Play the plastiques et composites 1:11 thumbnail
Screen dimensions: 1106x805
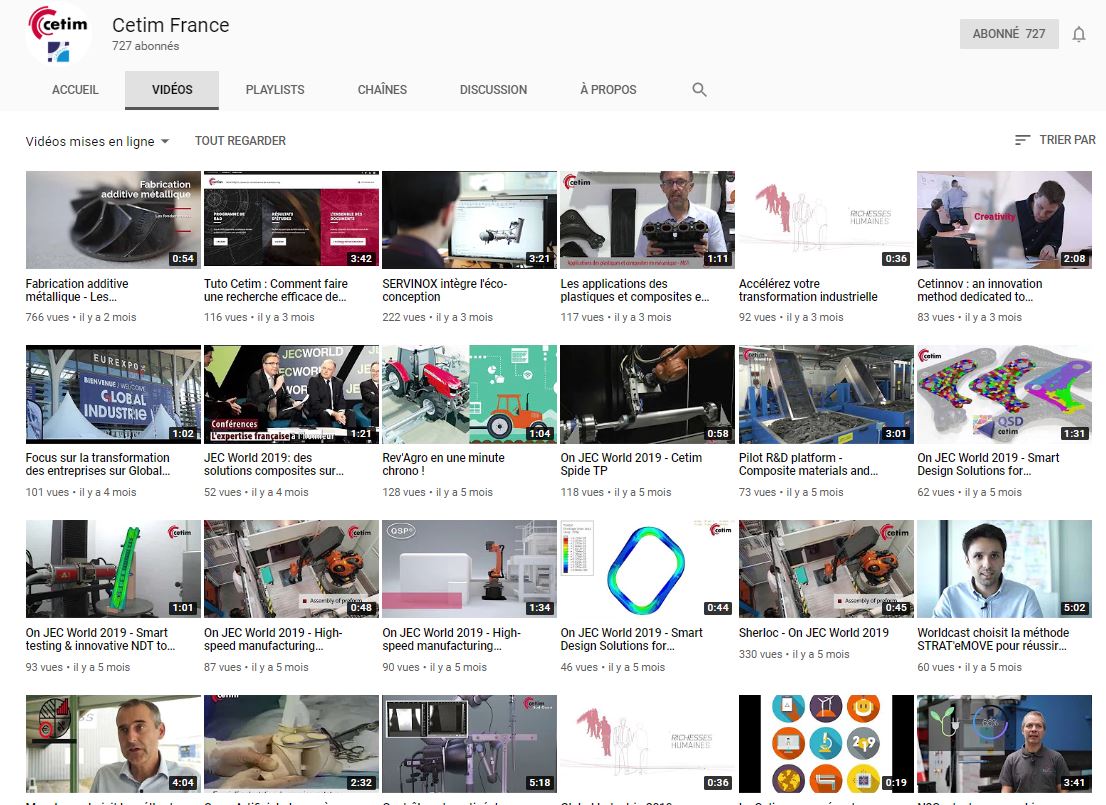(648, 219)
